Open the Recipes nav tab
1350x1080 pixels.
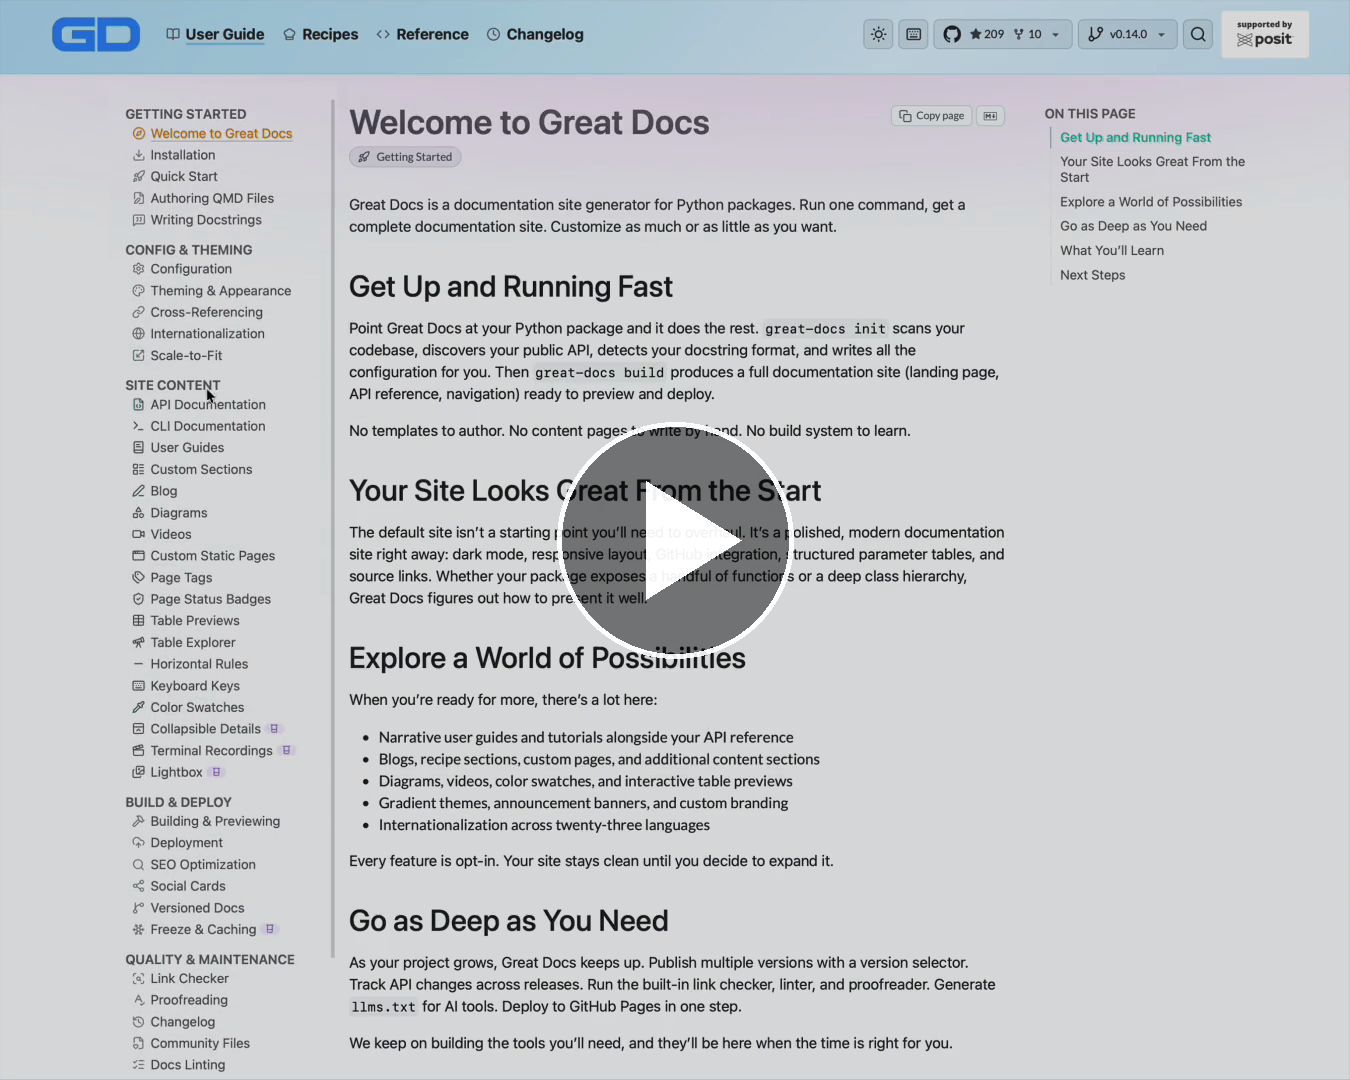(320, 34)
